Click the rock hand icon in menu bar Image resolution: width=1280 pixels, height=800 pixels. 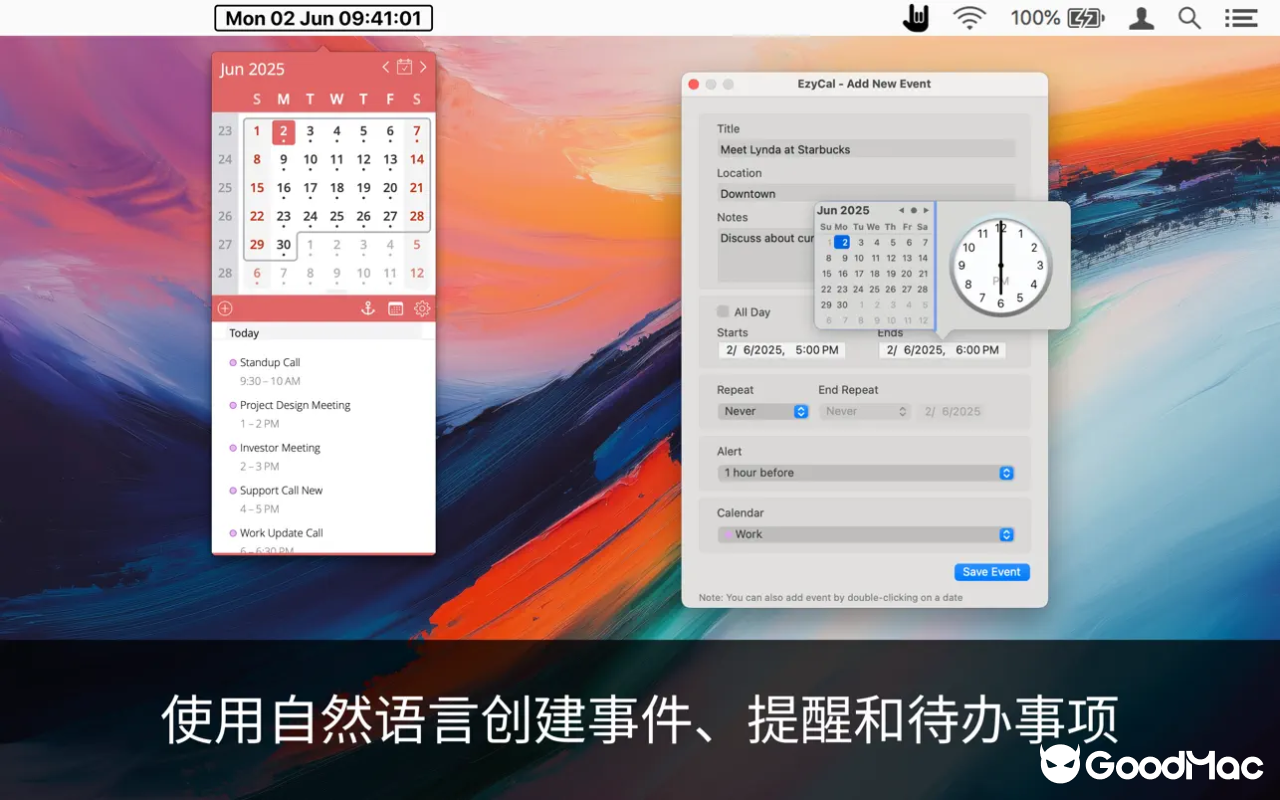[x=916, y=18]
